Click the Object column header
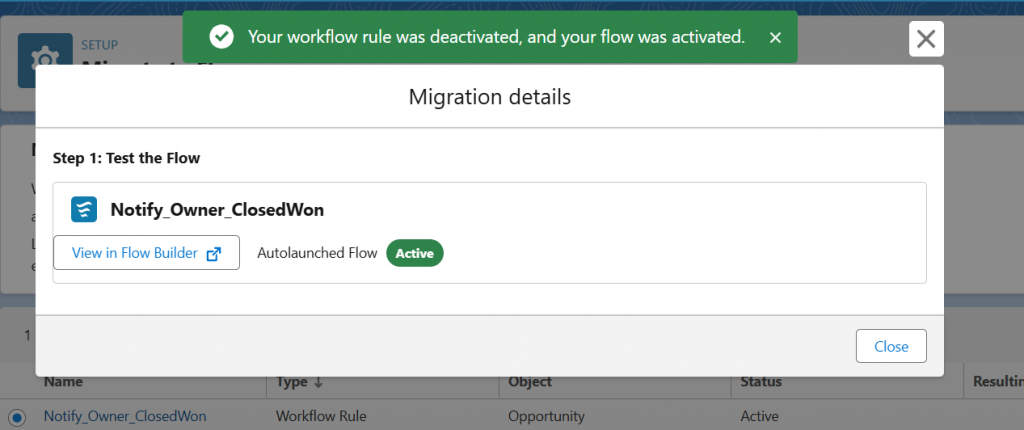1024x430 pixels. pos(530,382)
